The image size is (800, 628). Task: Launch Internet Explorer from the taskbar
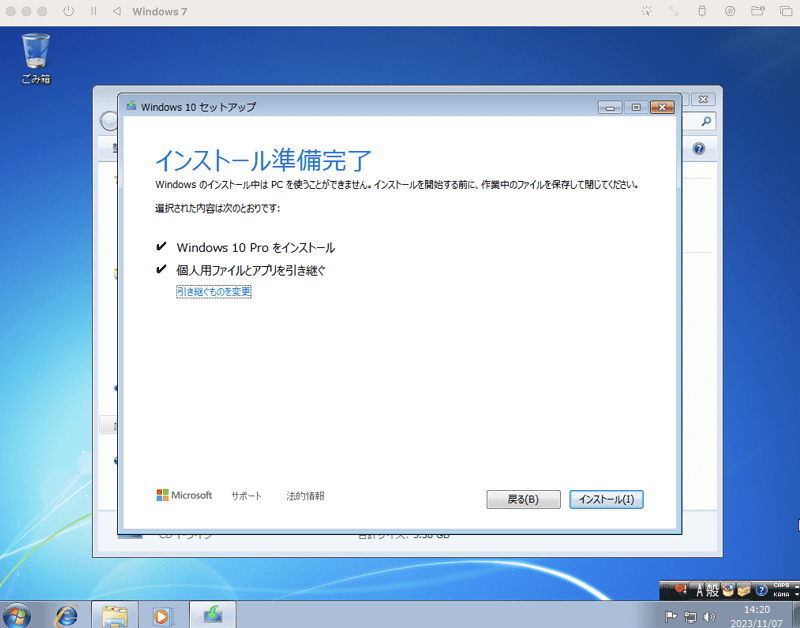tap(67, 616)
